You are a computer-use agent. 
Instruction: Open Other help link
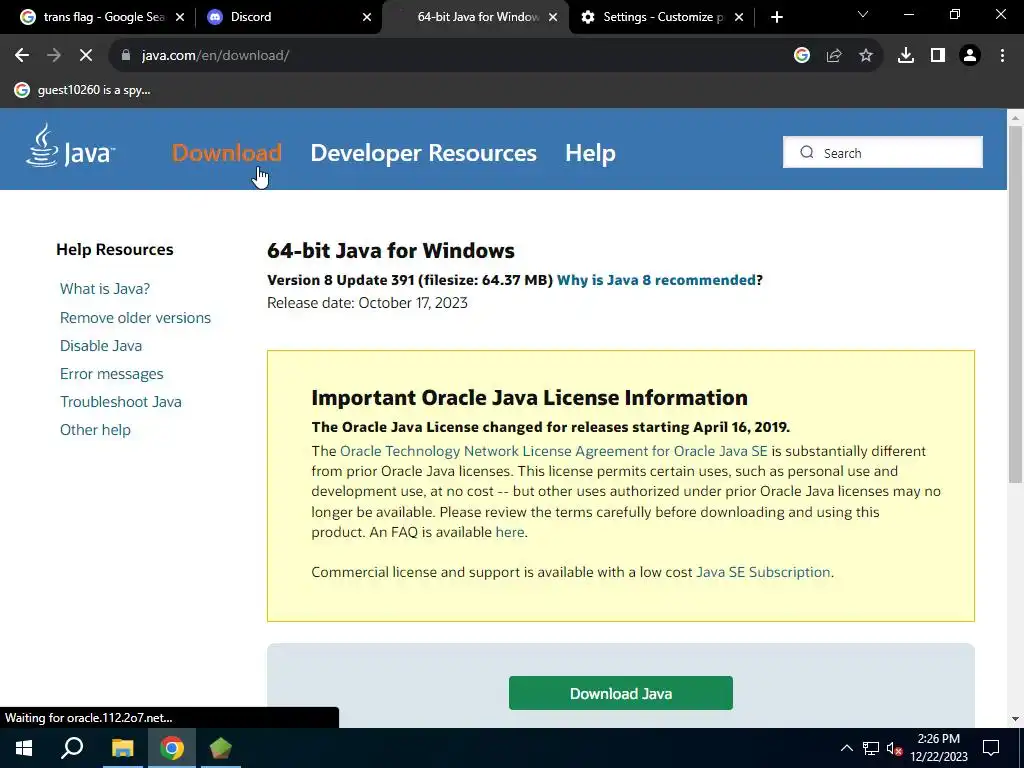(x=95, y=430)
